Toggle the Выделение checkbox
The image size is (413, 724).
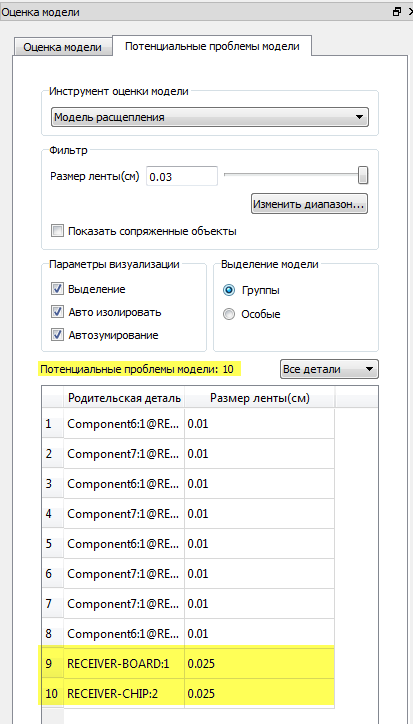(x=57, y=290)
